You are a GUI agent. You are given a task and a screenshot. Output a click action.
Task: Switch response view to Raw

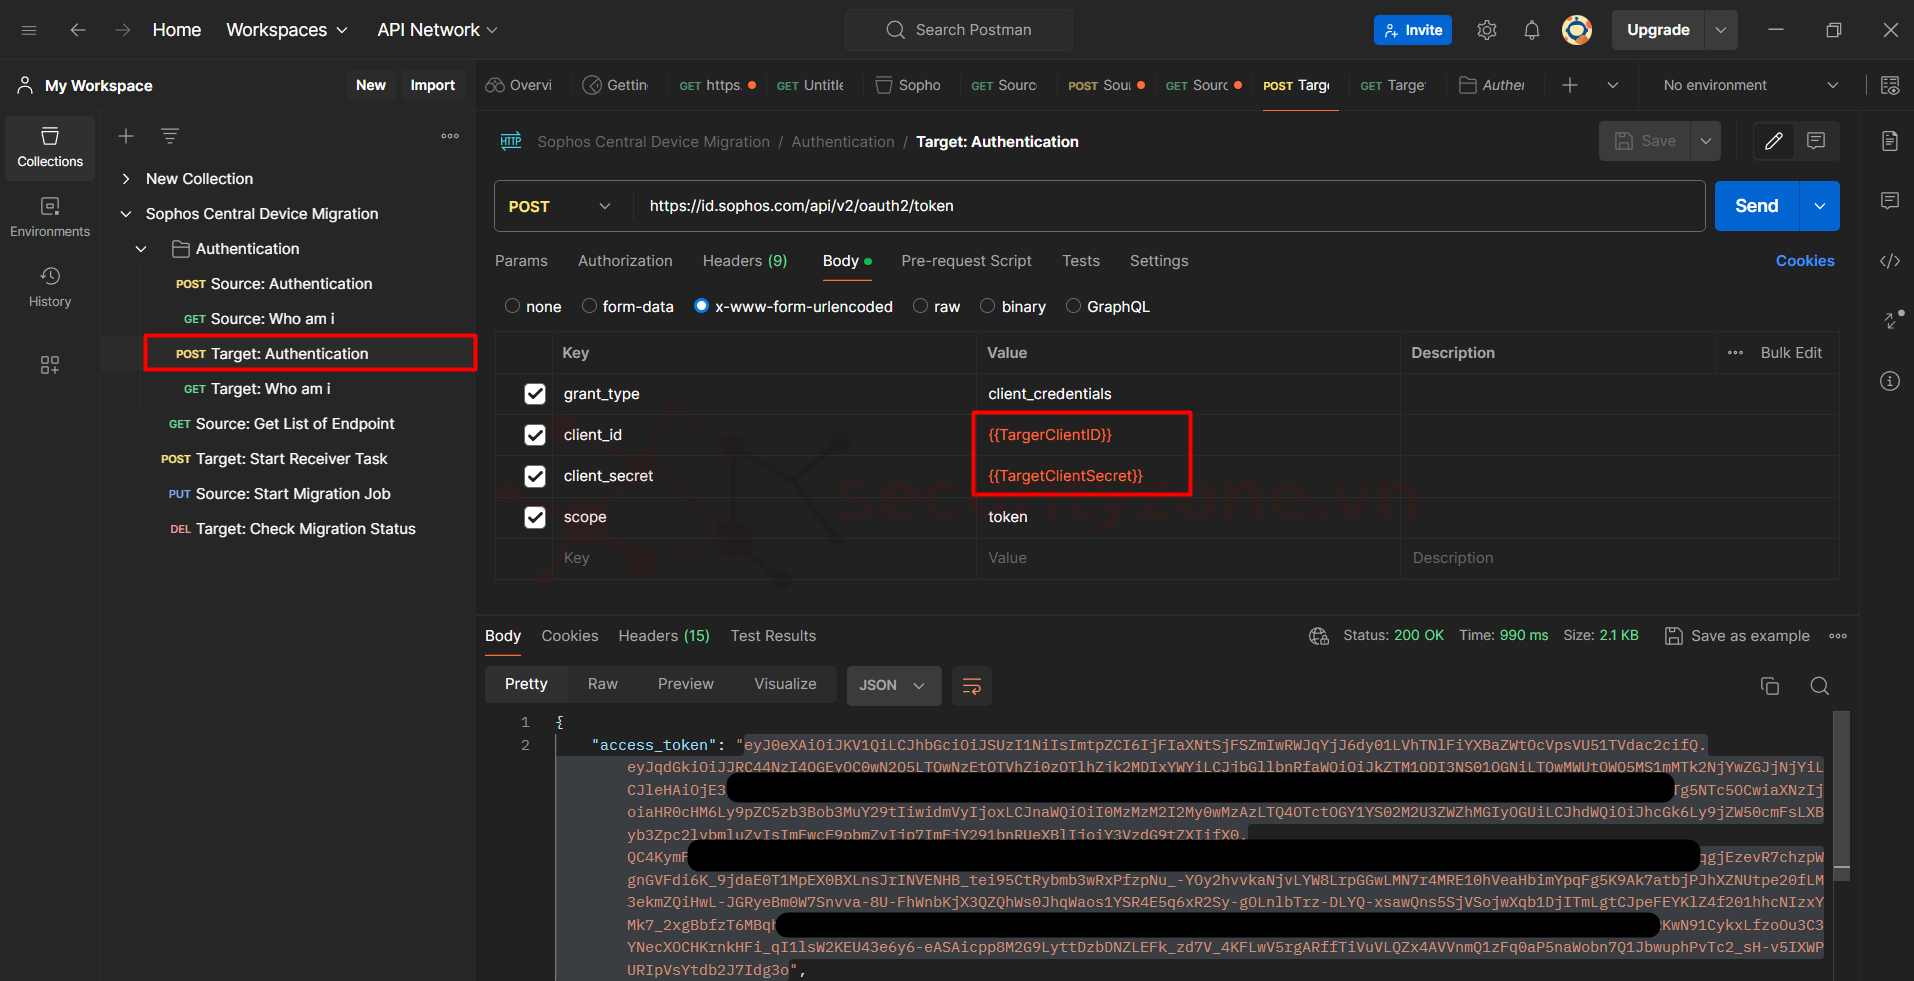point(603,684)
